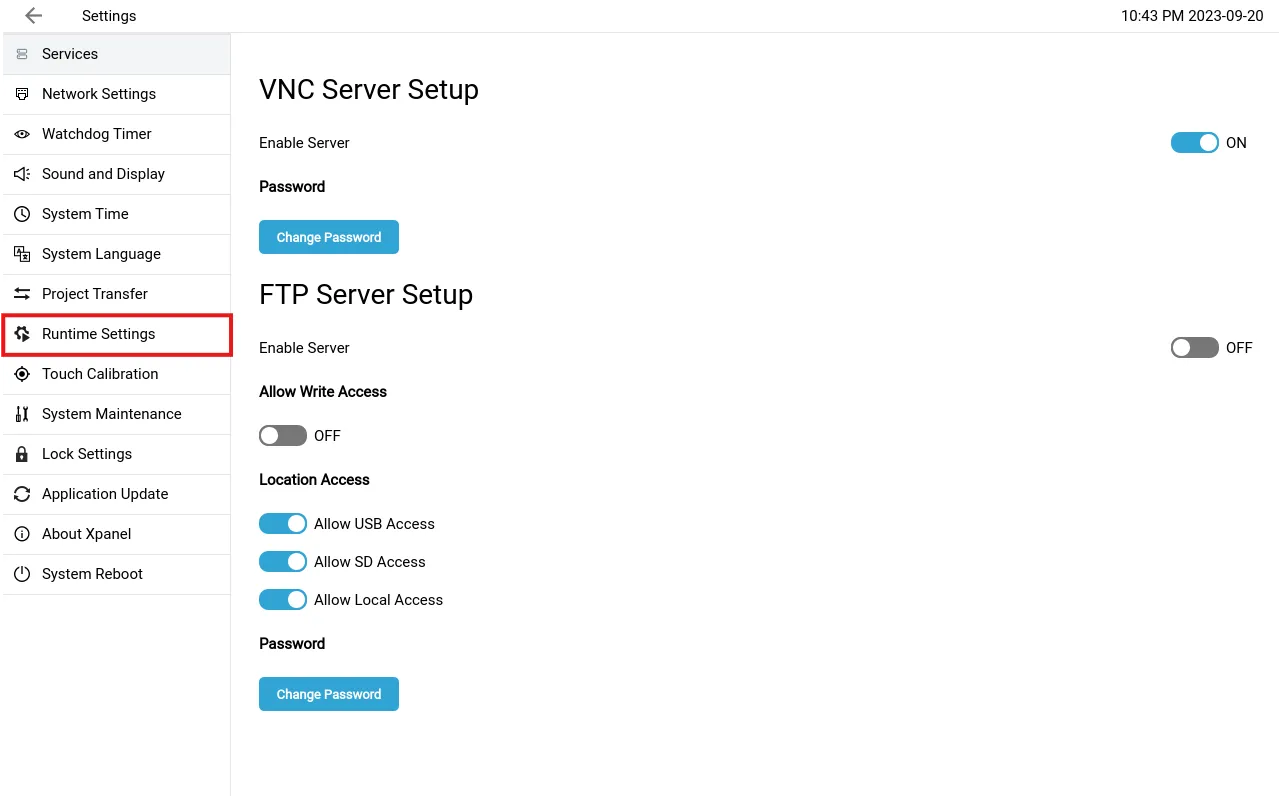Screen dimensions: 1279x796
Task: Click the System Time clock icon
Action: click(x=22, y=214)
